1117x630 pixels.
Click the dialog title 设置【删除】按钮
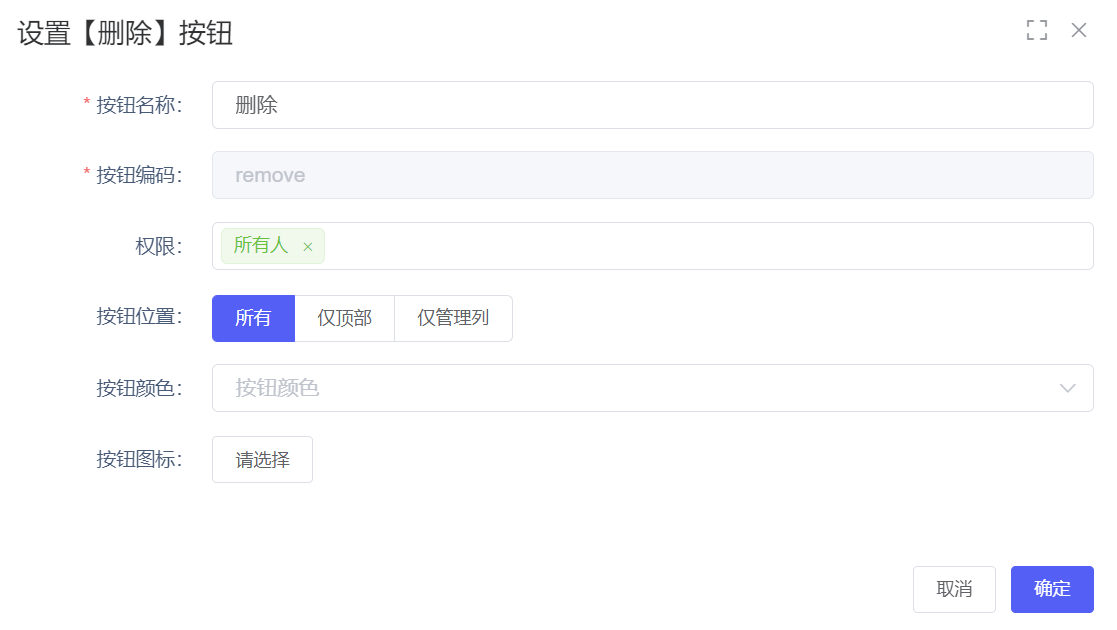coord(125,33)
